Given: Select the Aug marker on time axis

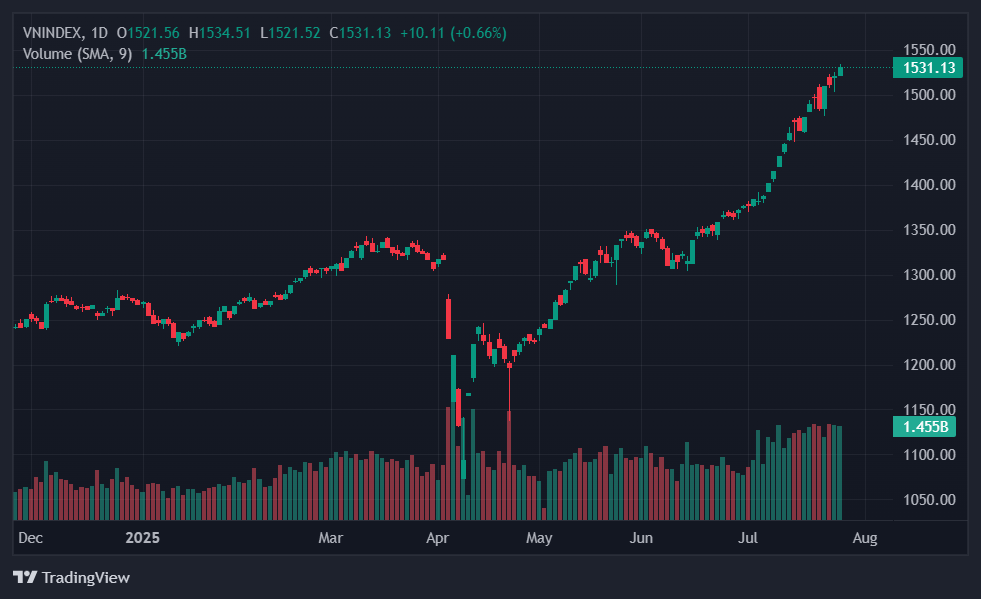Looking at the screenshot, I should (865, 538).
